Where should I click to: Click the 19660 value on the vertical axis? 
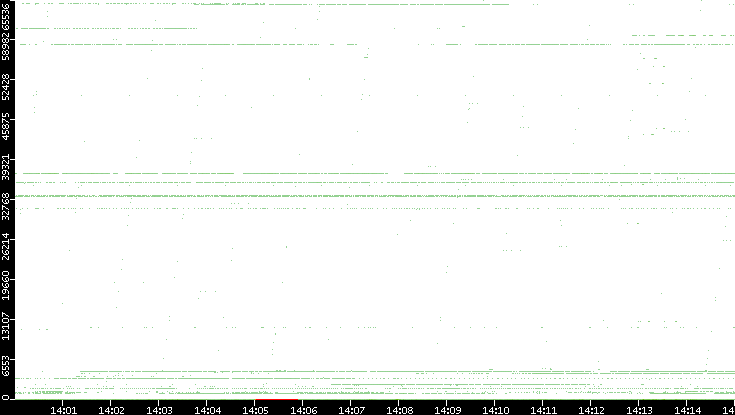pyautogui.click(x=6, y=286)
